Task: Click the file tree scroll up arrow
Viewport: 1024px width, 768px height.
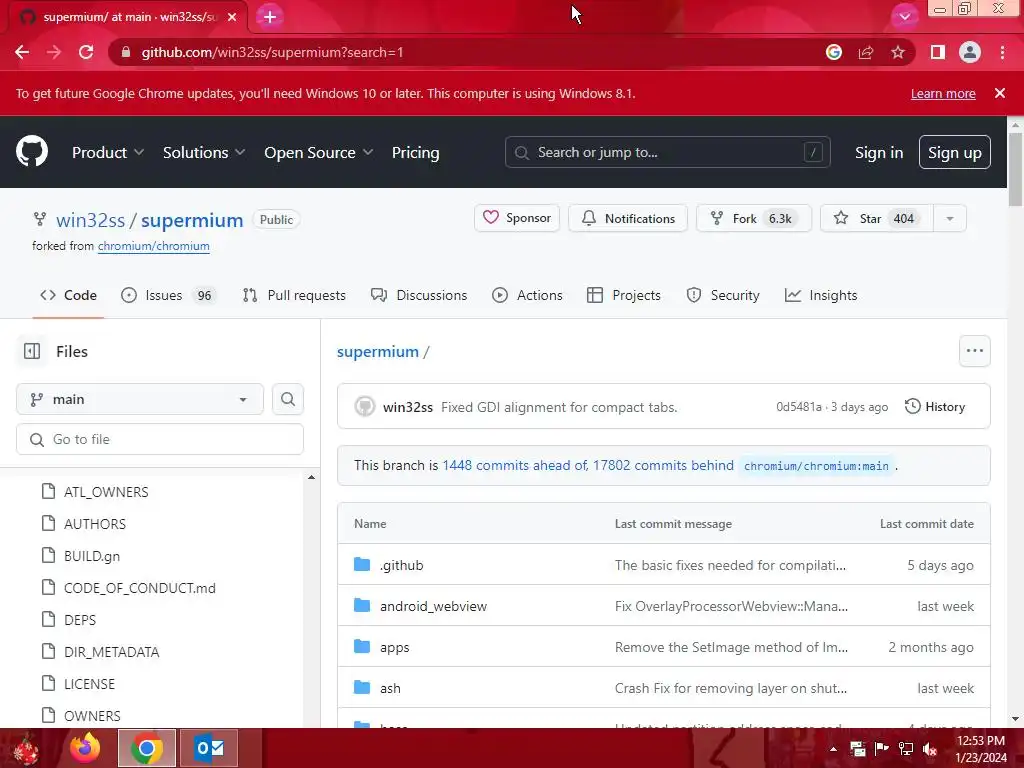Action: click(312, 477)
